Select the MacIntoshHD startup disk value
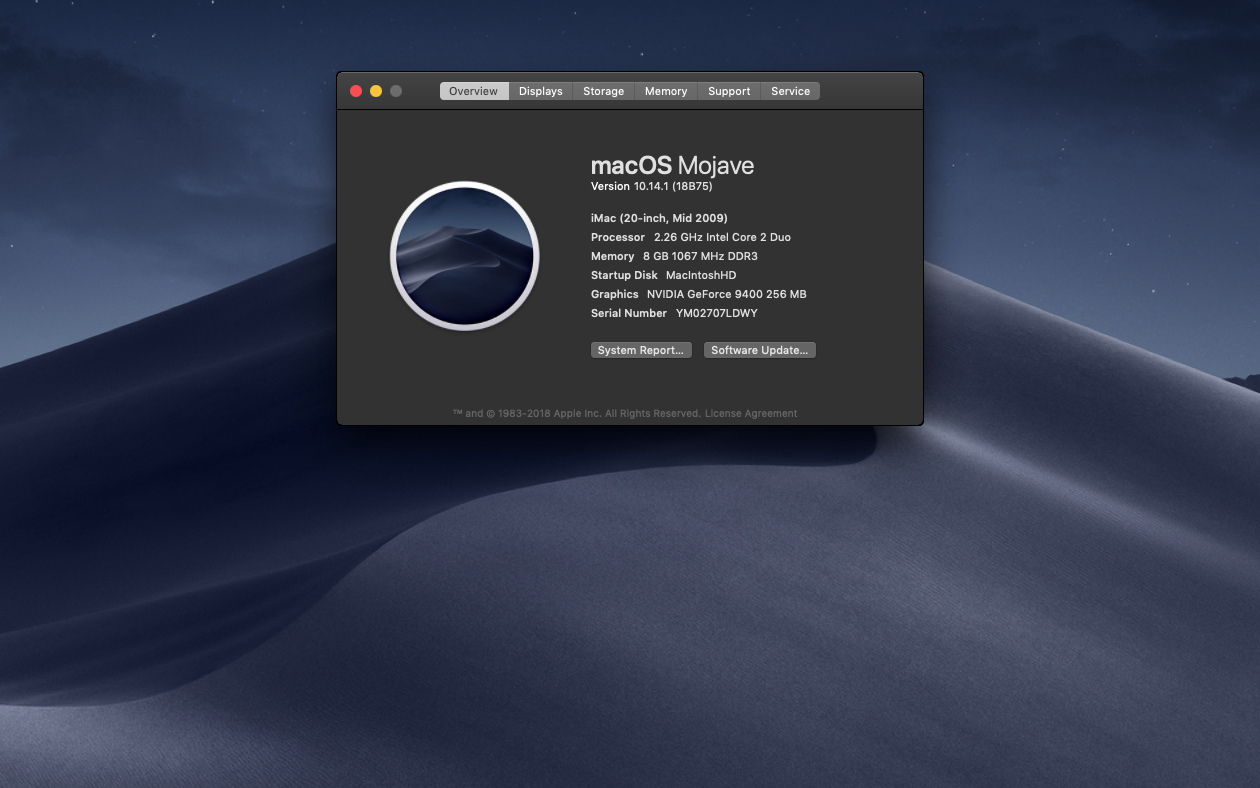 click(x=701, y=275)
